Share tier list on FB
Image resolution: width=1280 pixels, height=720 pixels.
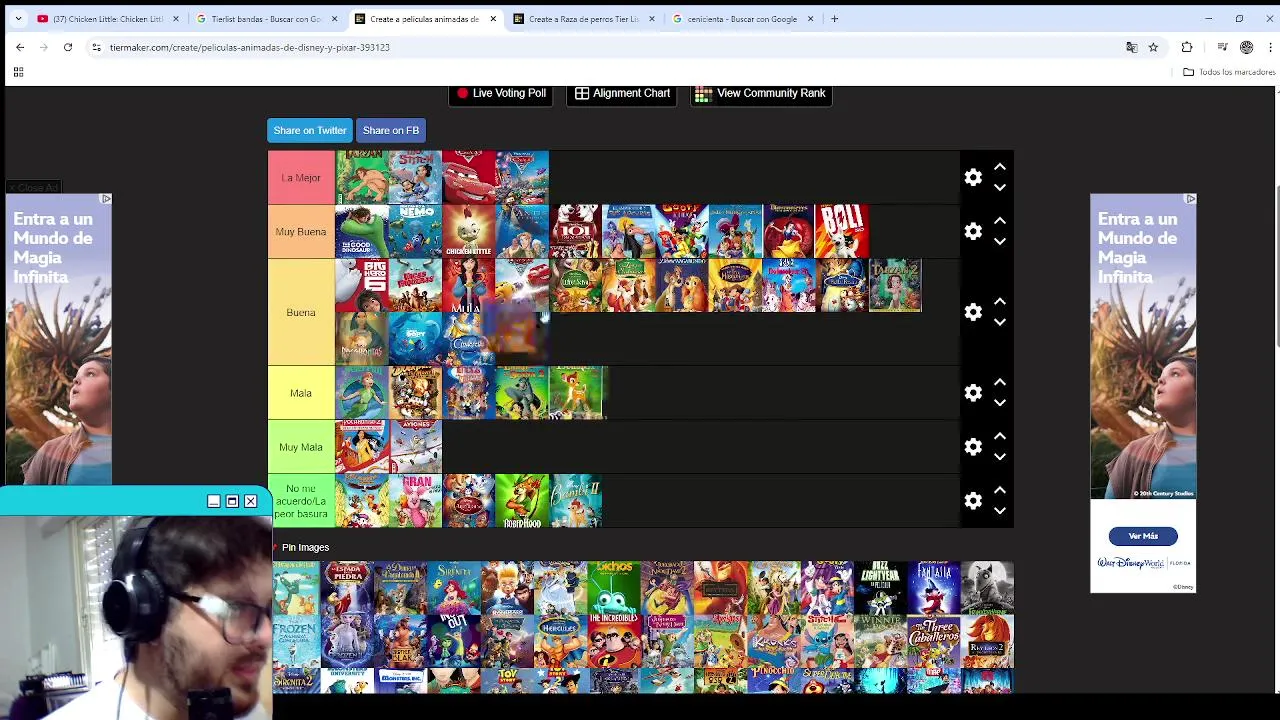pyautogui.click(x=391, y=130)
